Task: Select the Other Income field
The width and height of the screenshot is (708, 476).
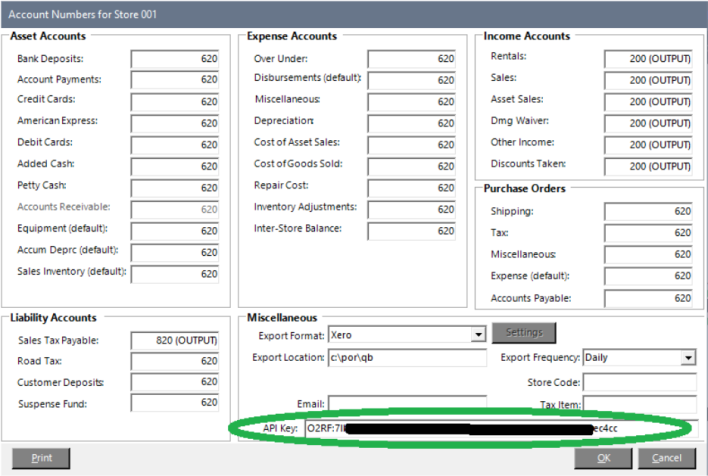Action: pos(648,145)
